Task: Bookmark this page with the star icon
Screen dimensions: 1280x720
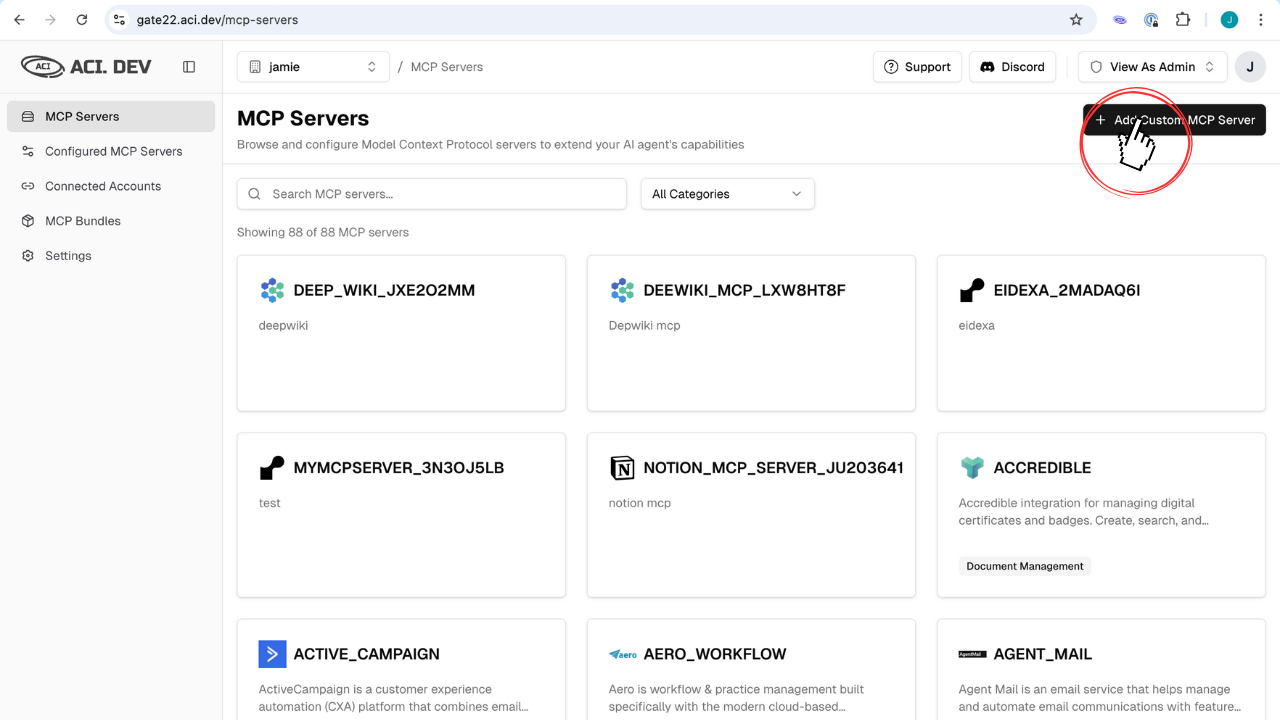Action: tap(1076, 20)
